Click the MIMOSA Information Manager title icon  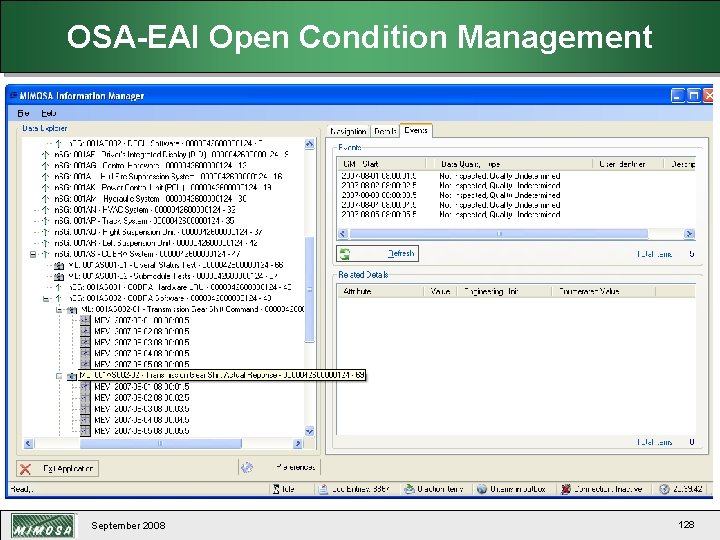coord(13,95)
